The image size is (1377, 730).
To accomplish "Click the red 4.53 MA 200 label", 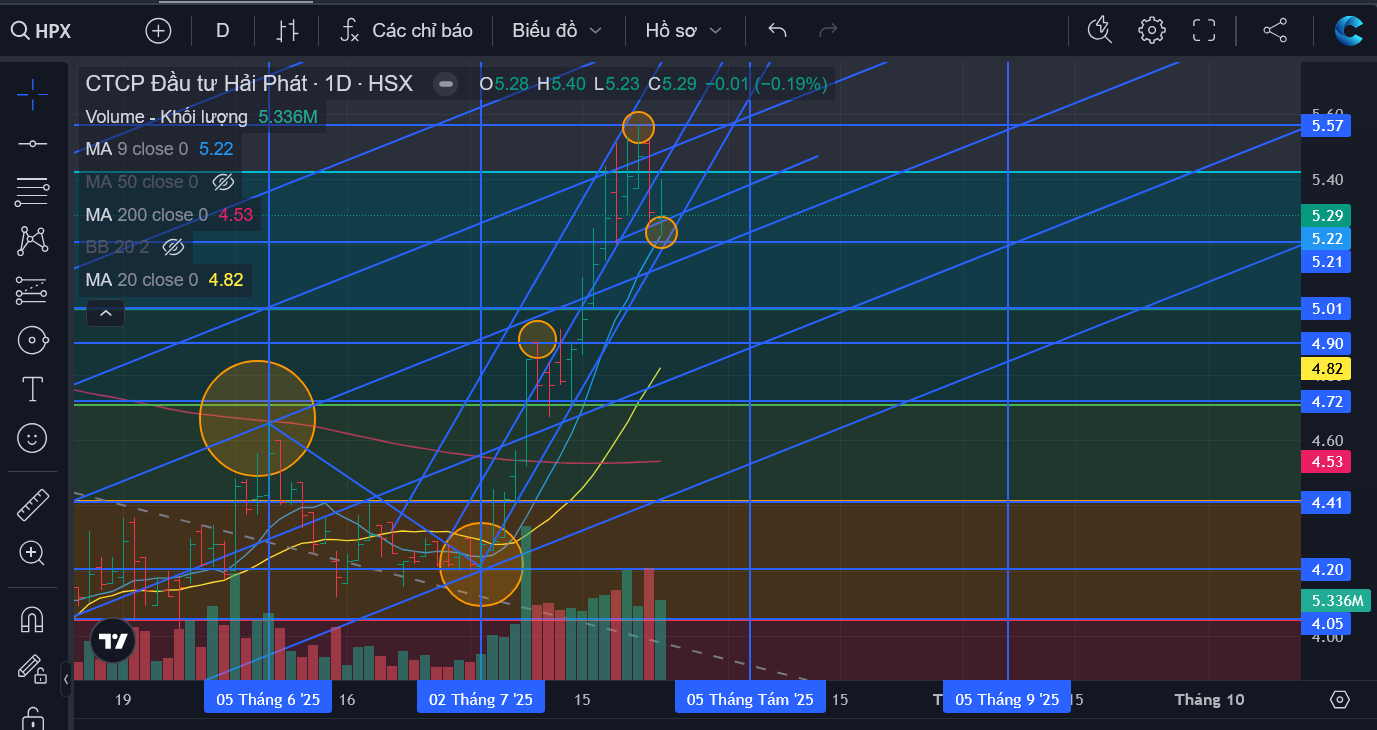I will 1325,462.
